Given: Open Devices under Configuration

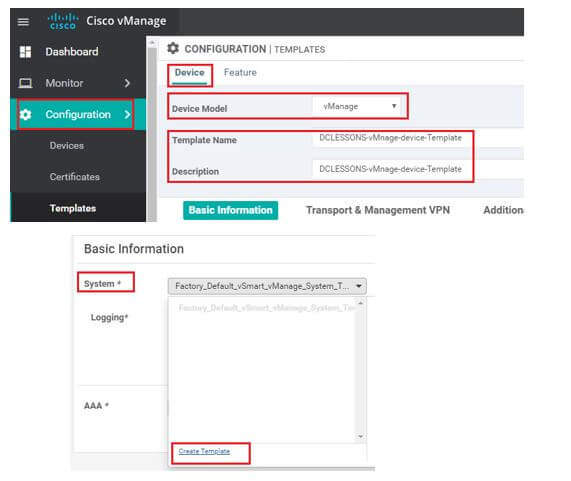Looking at the screenshot, I should pos(67,146).
